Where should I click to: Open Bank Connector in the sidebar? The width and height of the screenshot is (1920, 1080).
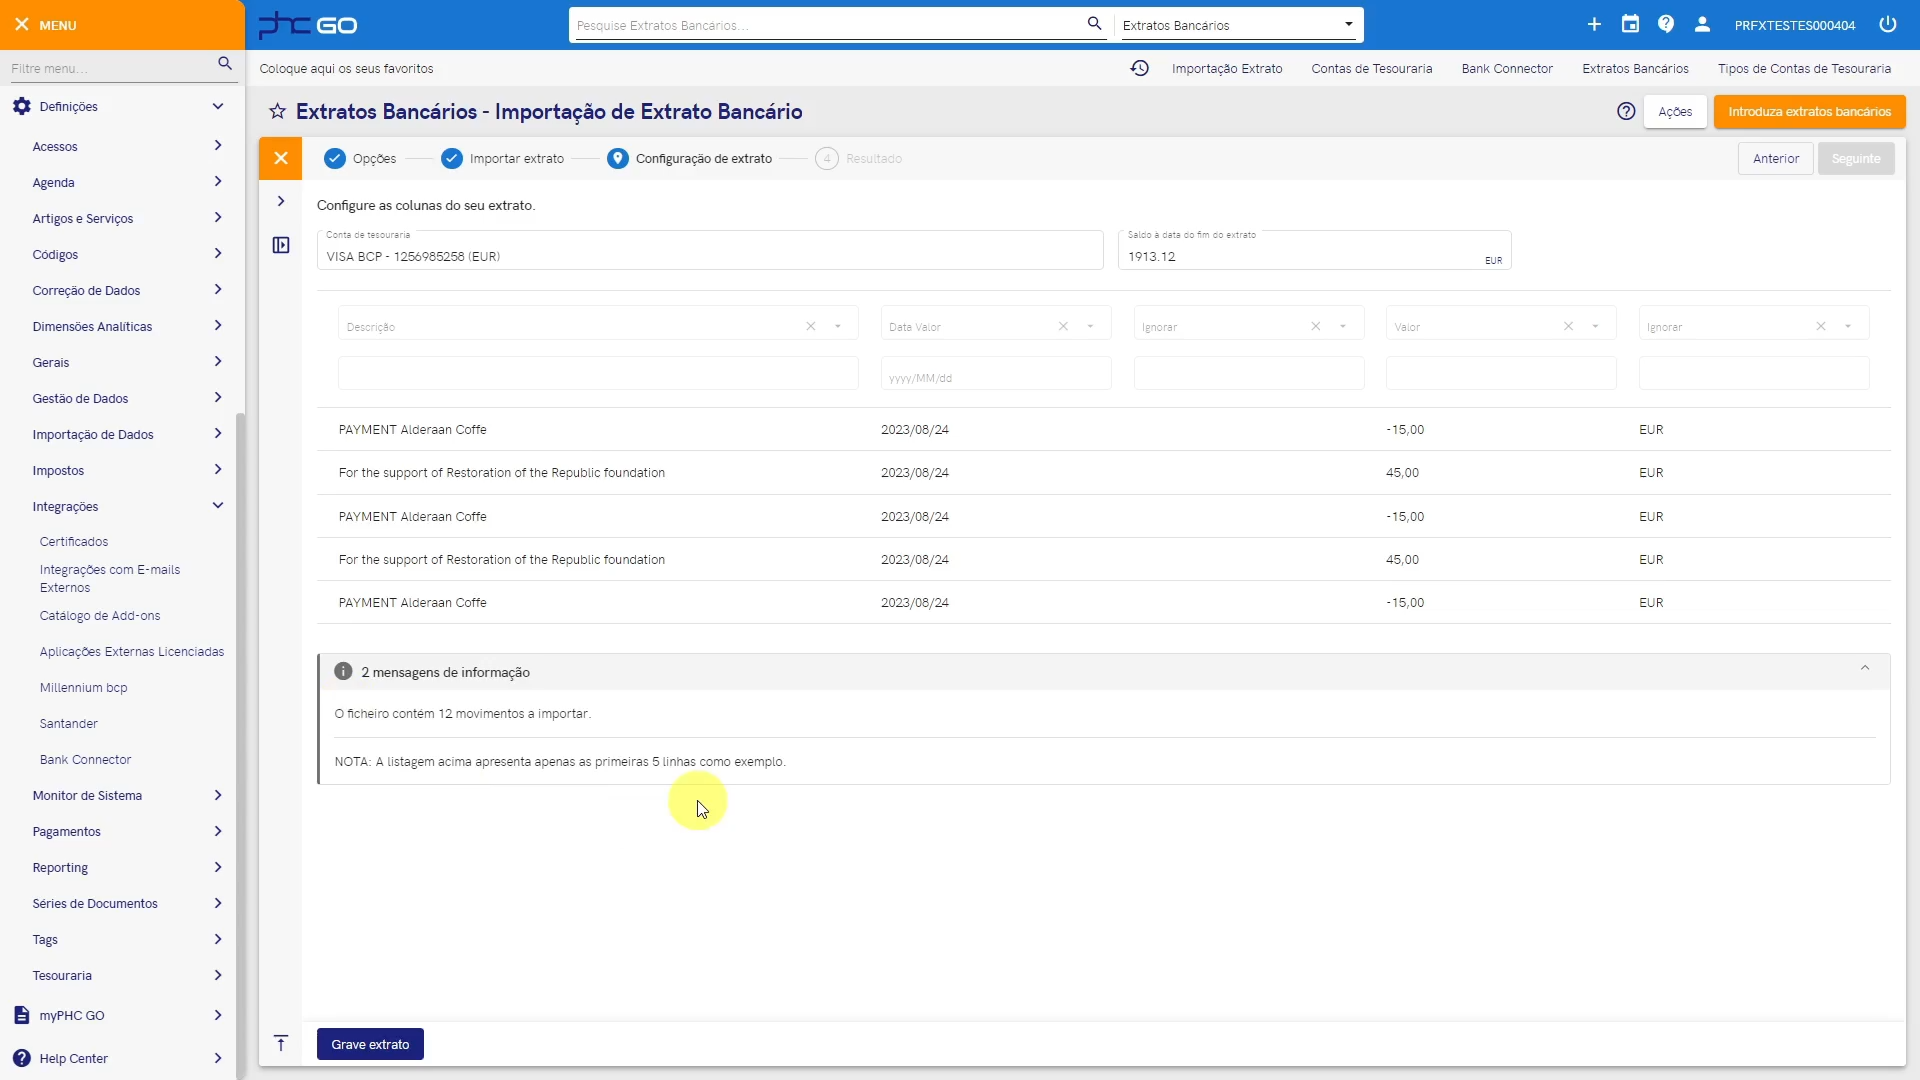coord(85,759)
